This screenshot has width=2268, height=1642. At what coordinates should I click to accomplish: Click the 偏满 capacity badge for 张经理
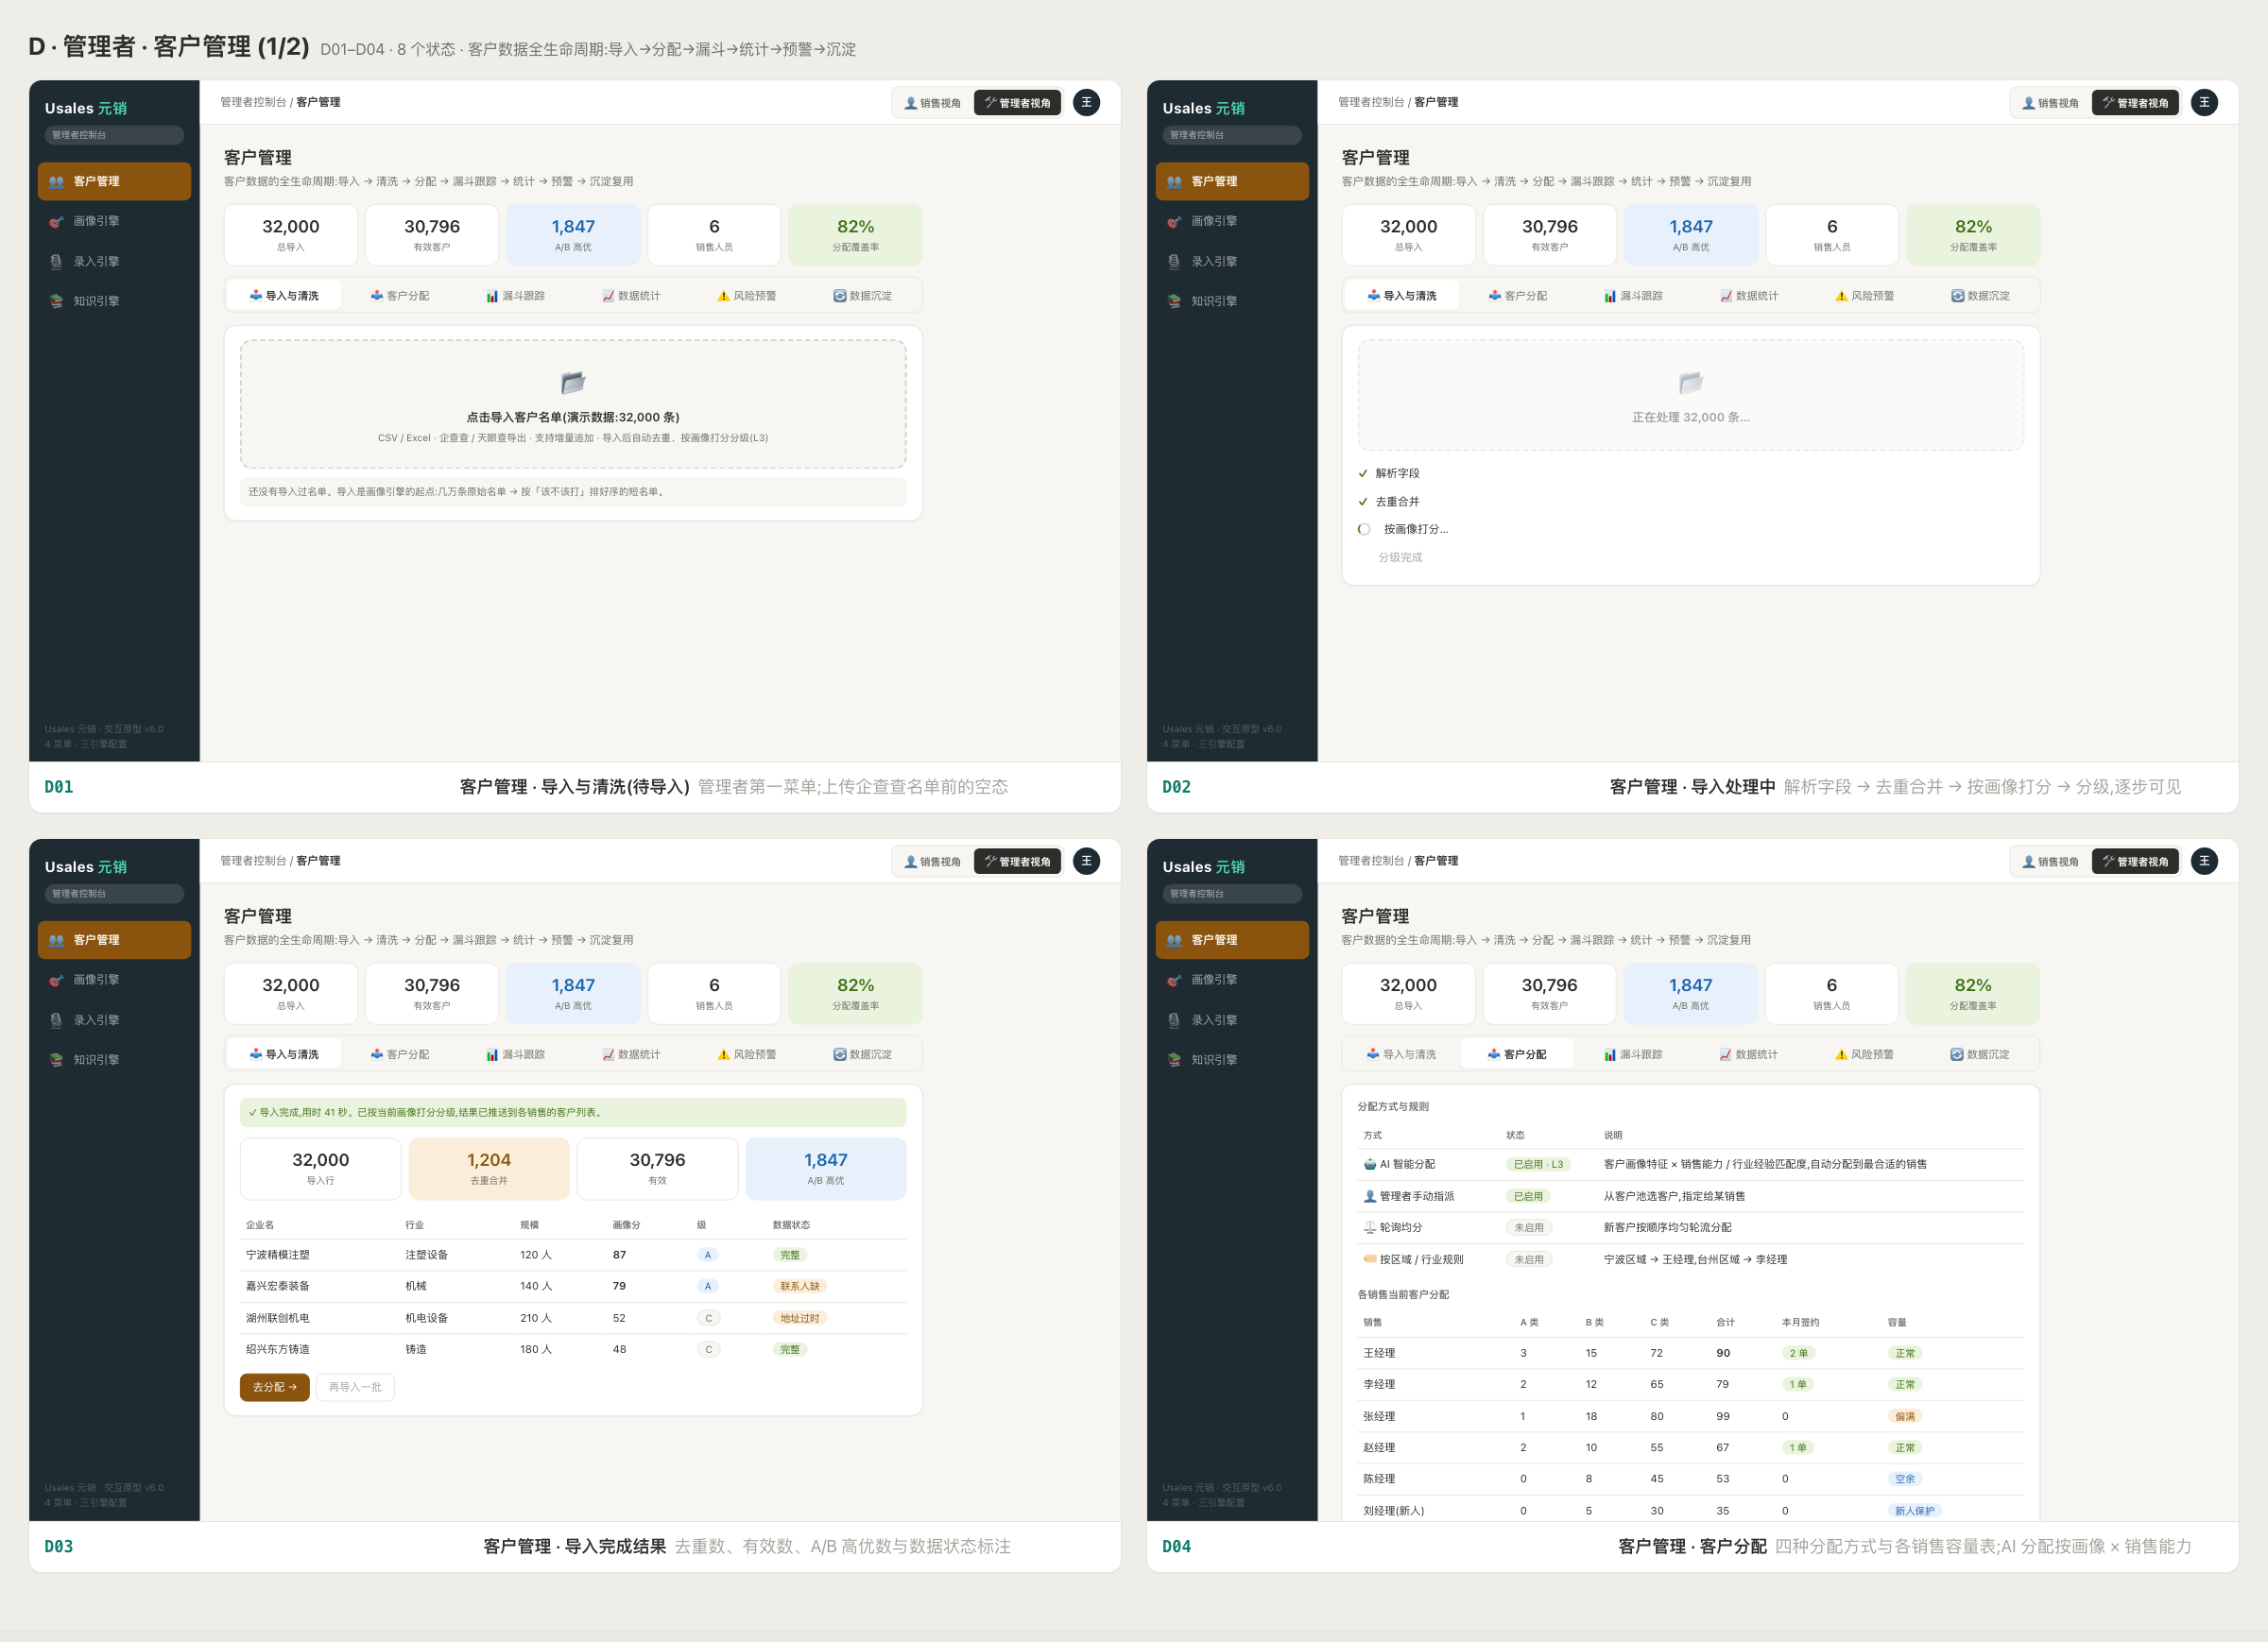click(1905, 1416)
